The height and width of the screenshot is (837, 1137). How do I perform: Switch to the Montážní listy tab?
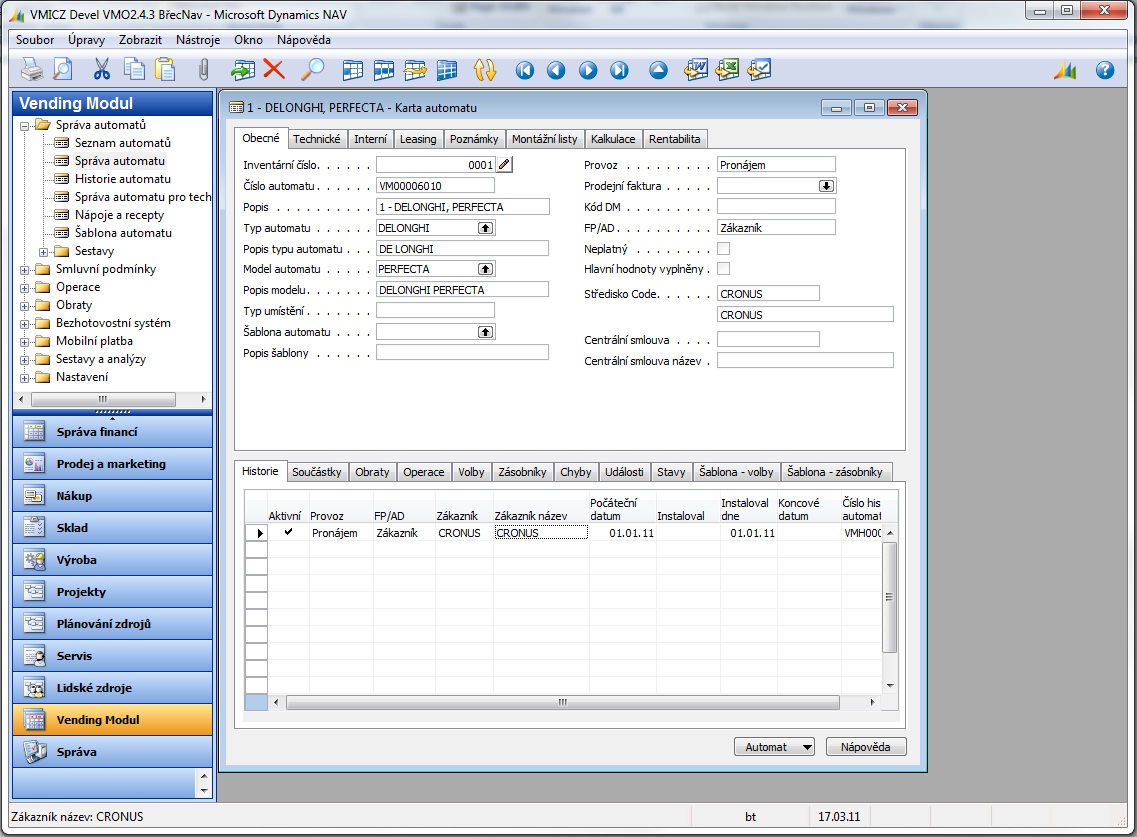(x=545, y=139)
